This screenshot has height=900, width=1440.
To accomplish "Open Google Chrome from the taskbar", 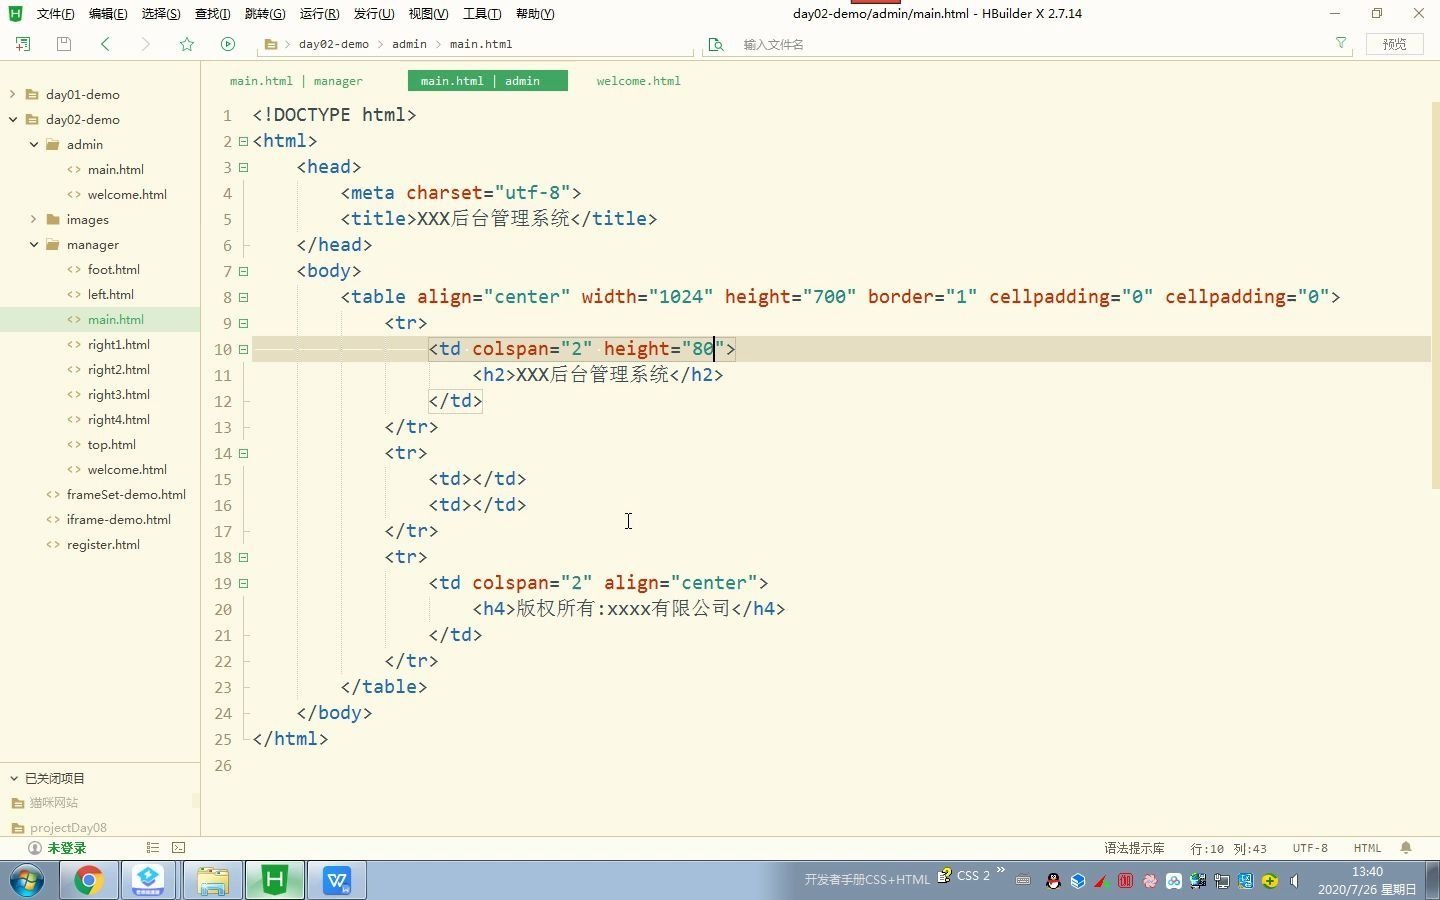I will coord(88,880).
